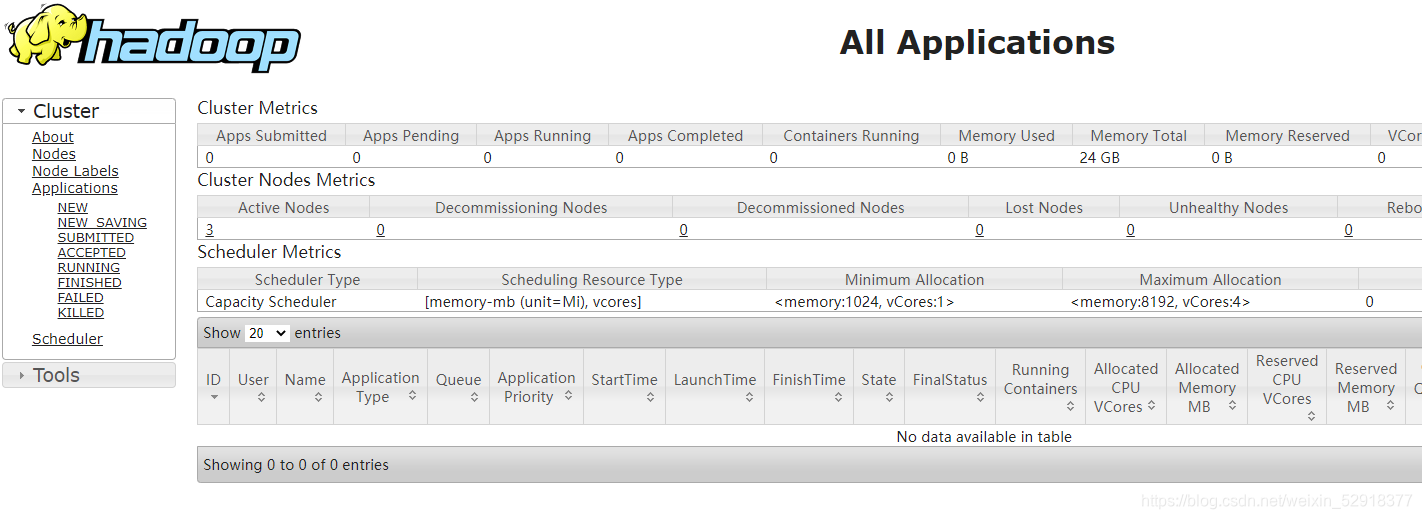The image size is (1422, 519).
Task: Click 'No data available in table' message
Action: [984, 437]
